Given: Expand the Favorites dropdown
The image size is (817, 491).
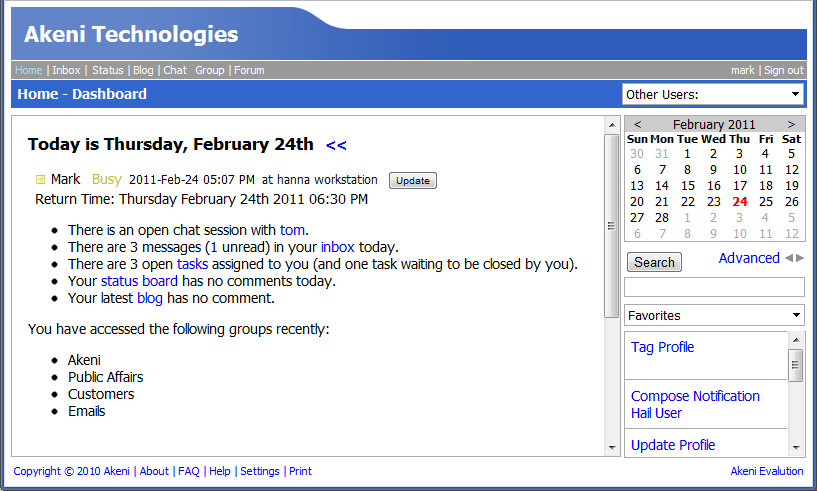Looking at the screenshot, I should pos(714,315).
